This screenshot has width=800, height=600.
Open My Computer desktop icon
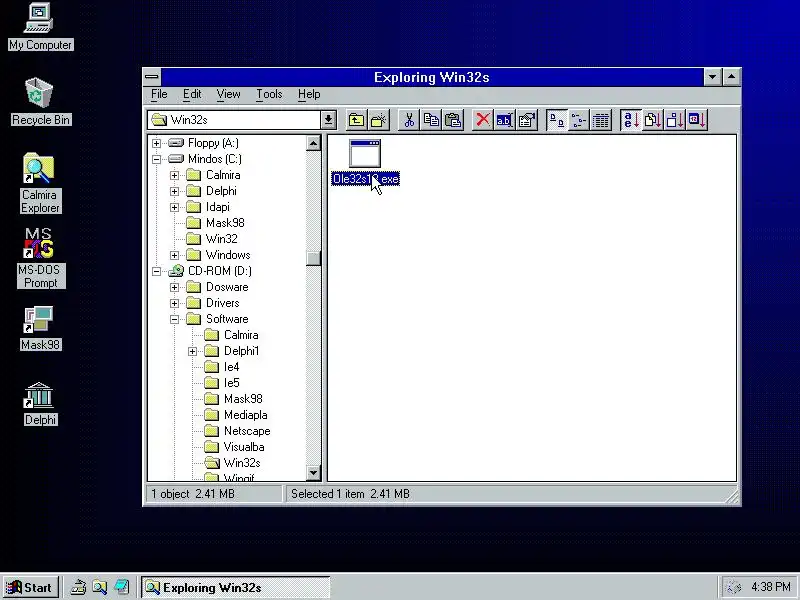(40, 27)
